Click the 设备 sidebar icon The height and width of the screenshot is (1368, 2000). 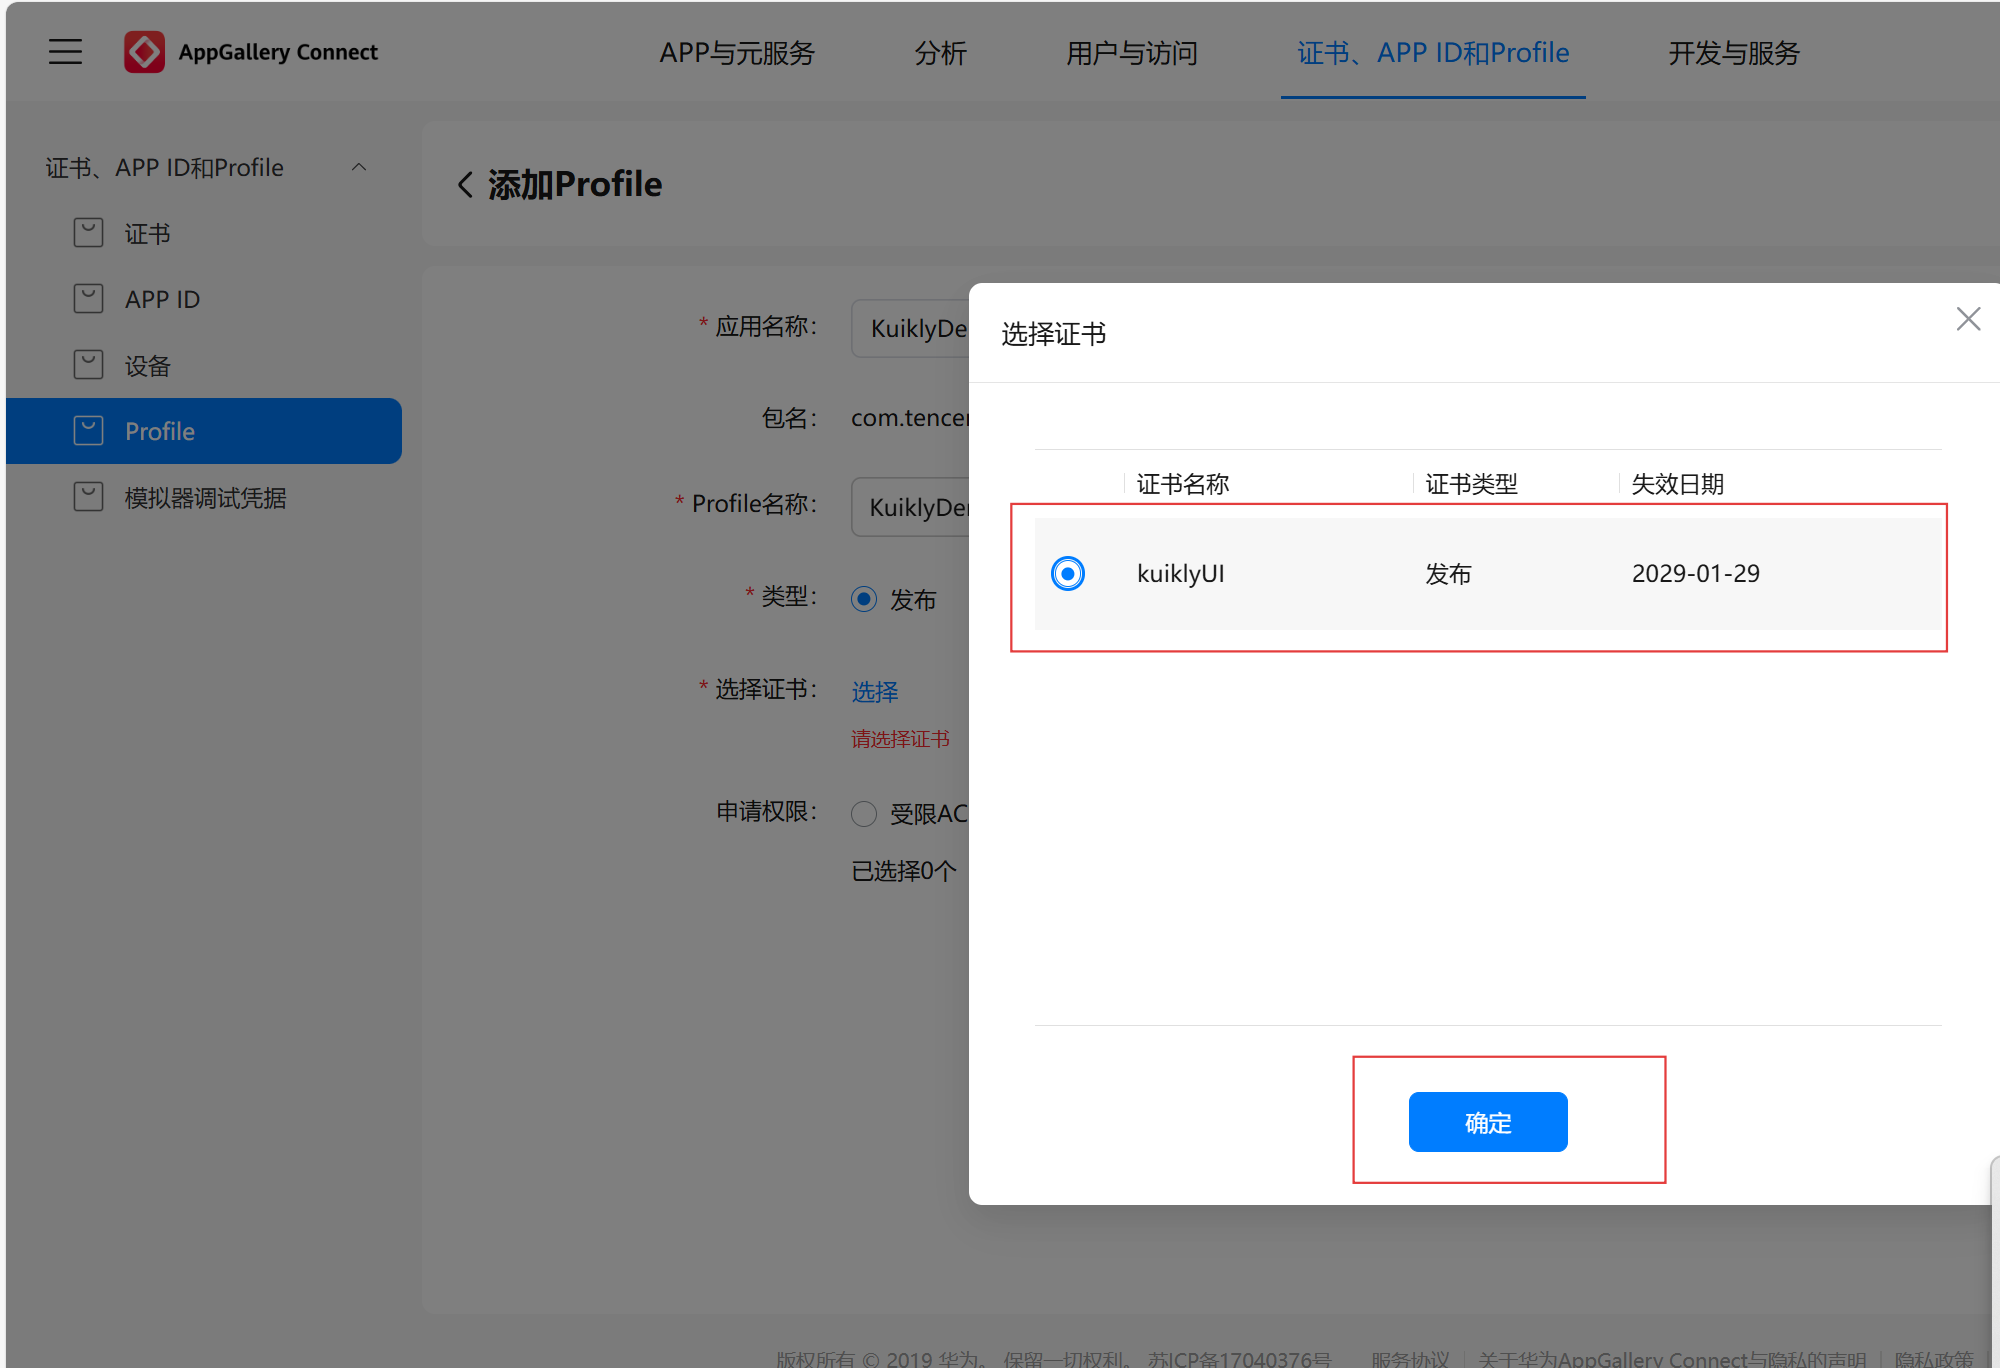tap(88, 365)
